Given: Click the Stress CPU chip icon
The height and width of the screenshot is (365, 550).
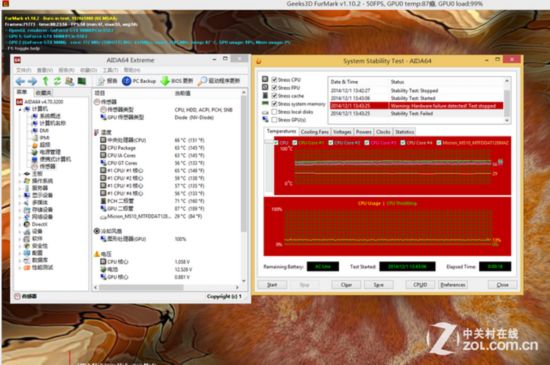Looking at the screenshot, I should 265,79.
